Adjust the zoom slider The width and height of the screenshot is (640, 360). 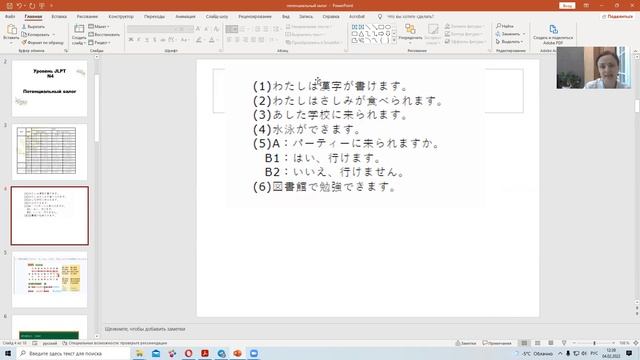594,343
